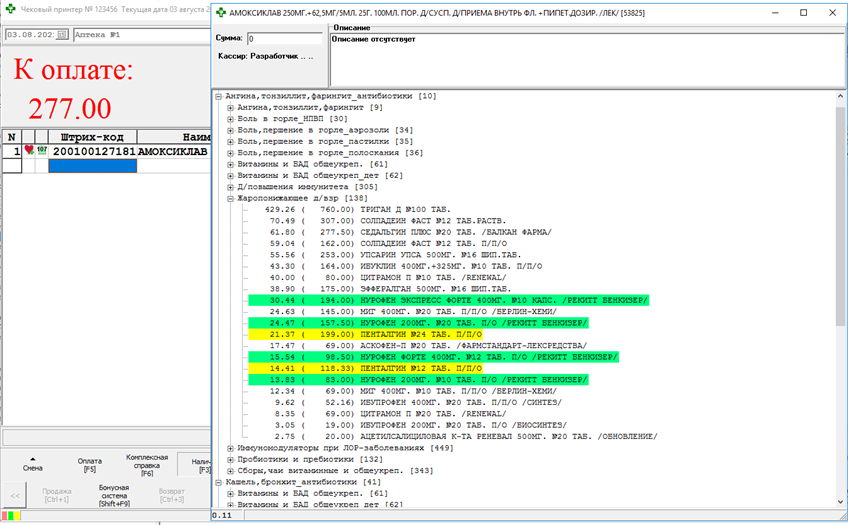Expand Боль,першение в горле_аэрозоли [34]
Image resolution: width=848 pixels, height=525 pixels.
pos(230,130)
